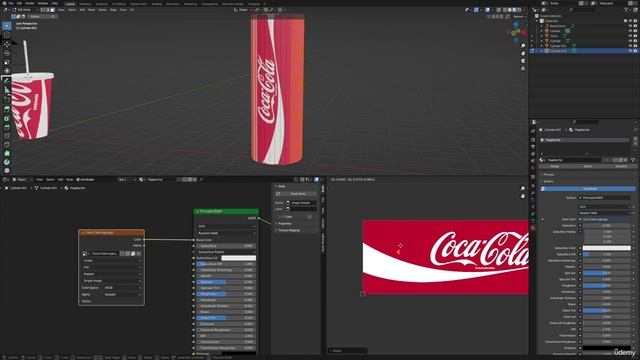Choose the Measure ruler tool
Screen dimensions: 640x360
tap(7, 90)
